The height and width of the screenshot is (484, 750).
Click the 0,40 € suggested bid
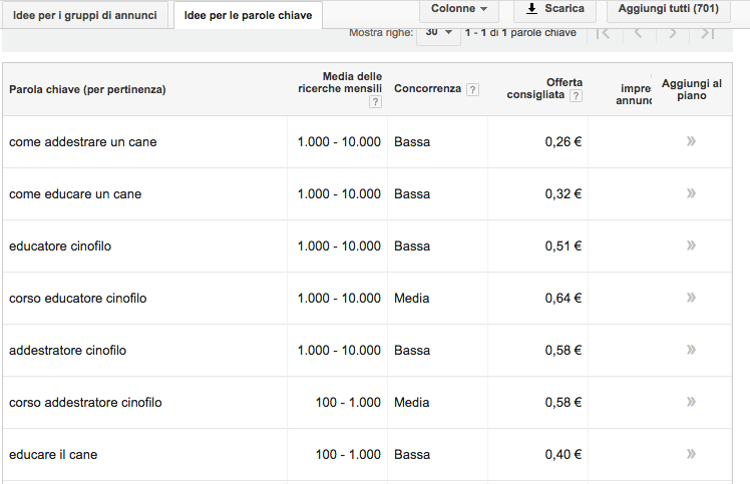pos(563,455)
